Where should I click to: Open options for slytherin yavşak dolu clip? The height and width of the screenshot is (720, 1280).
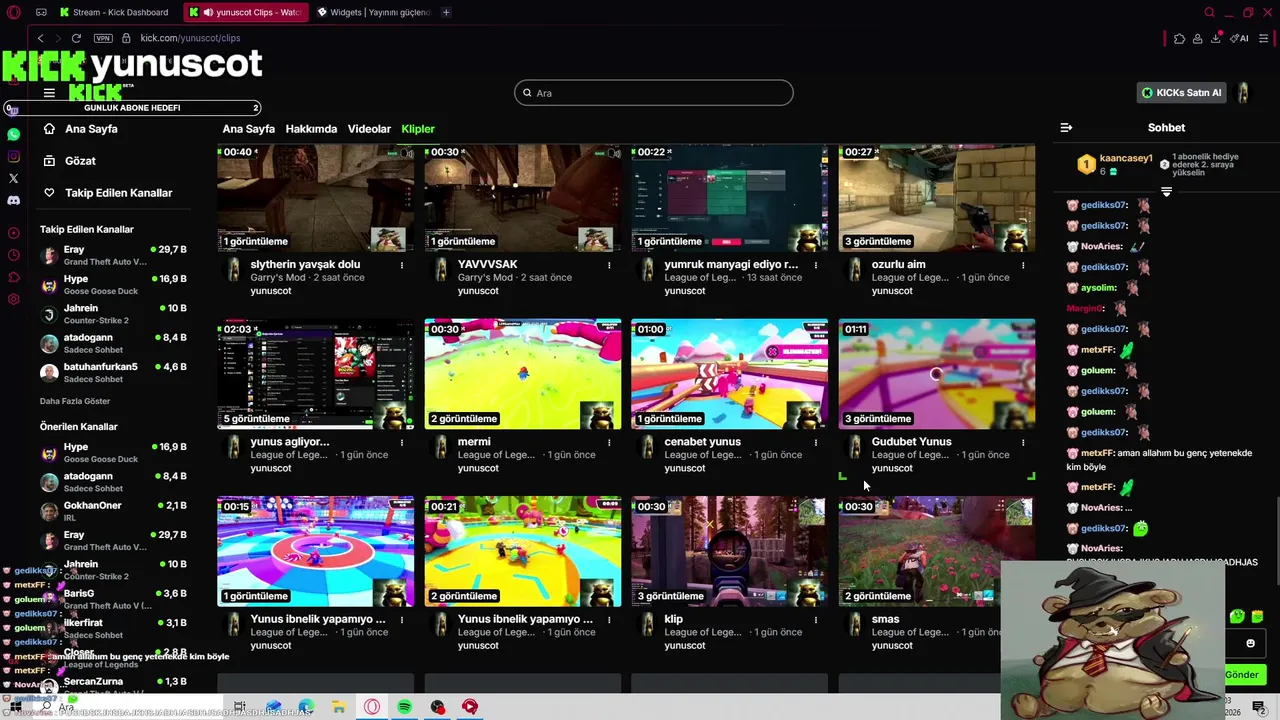402,265
